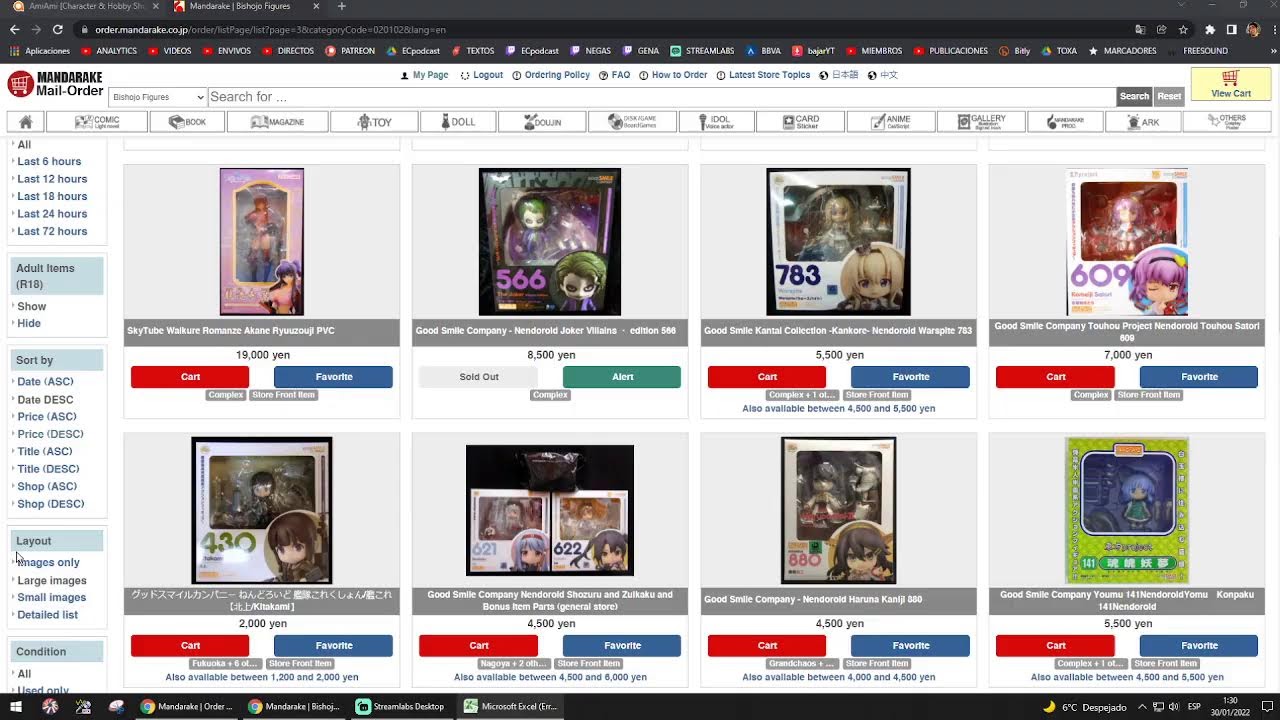Click the Reset button

coord(1169,97)
